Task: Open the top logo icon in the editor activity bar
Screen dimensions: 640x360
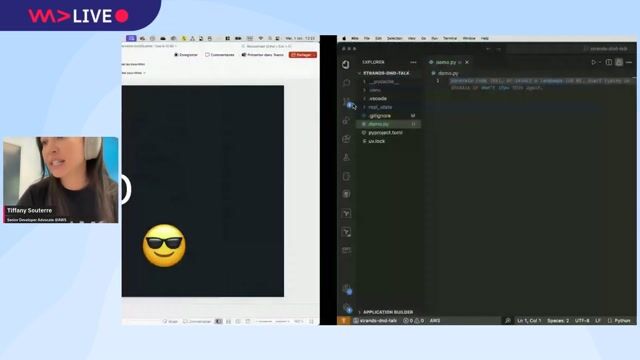Action: (x=346, y=64)
